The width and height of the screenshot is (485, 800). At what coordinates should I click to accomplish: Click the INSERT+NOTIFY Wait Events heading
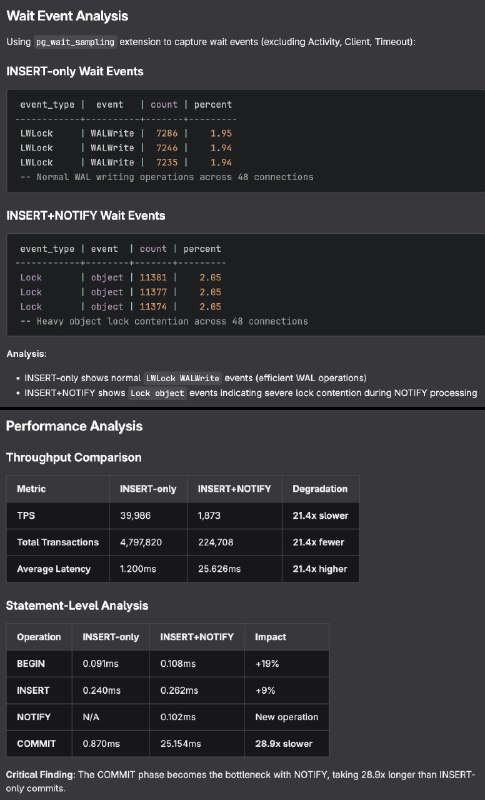(x=86, y=215)
